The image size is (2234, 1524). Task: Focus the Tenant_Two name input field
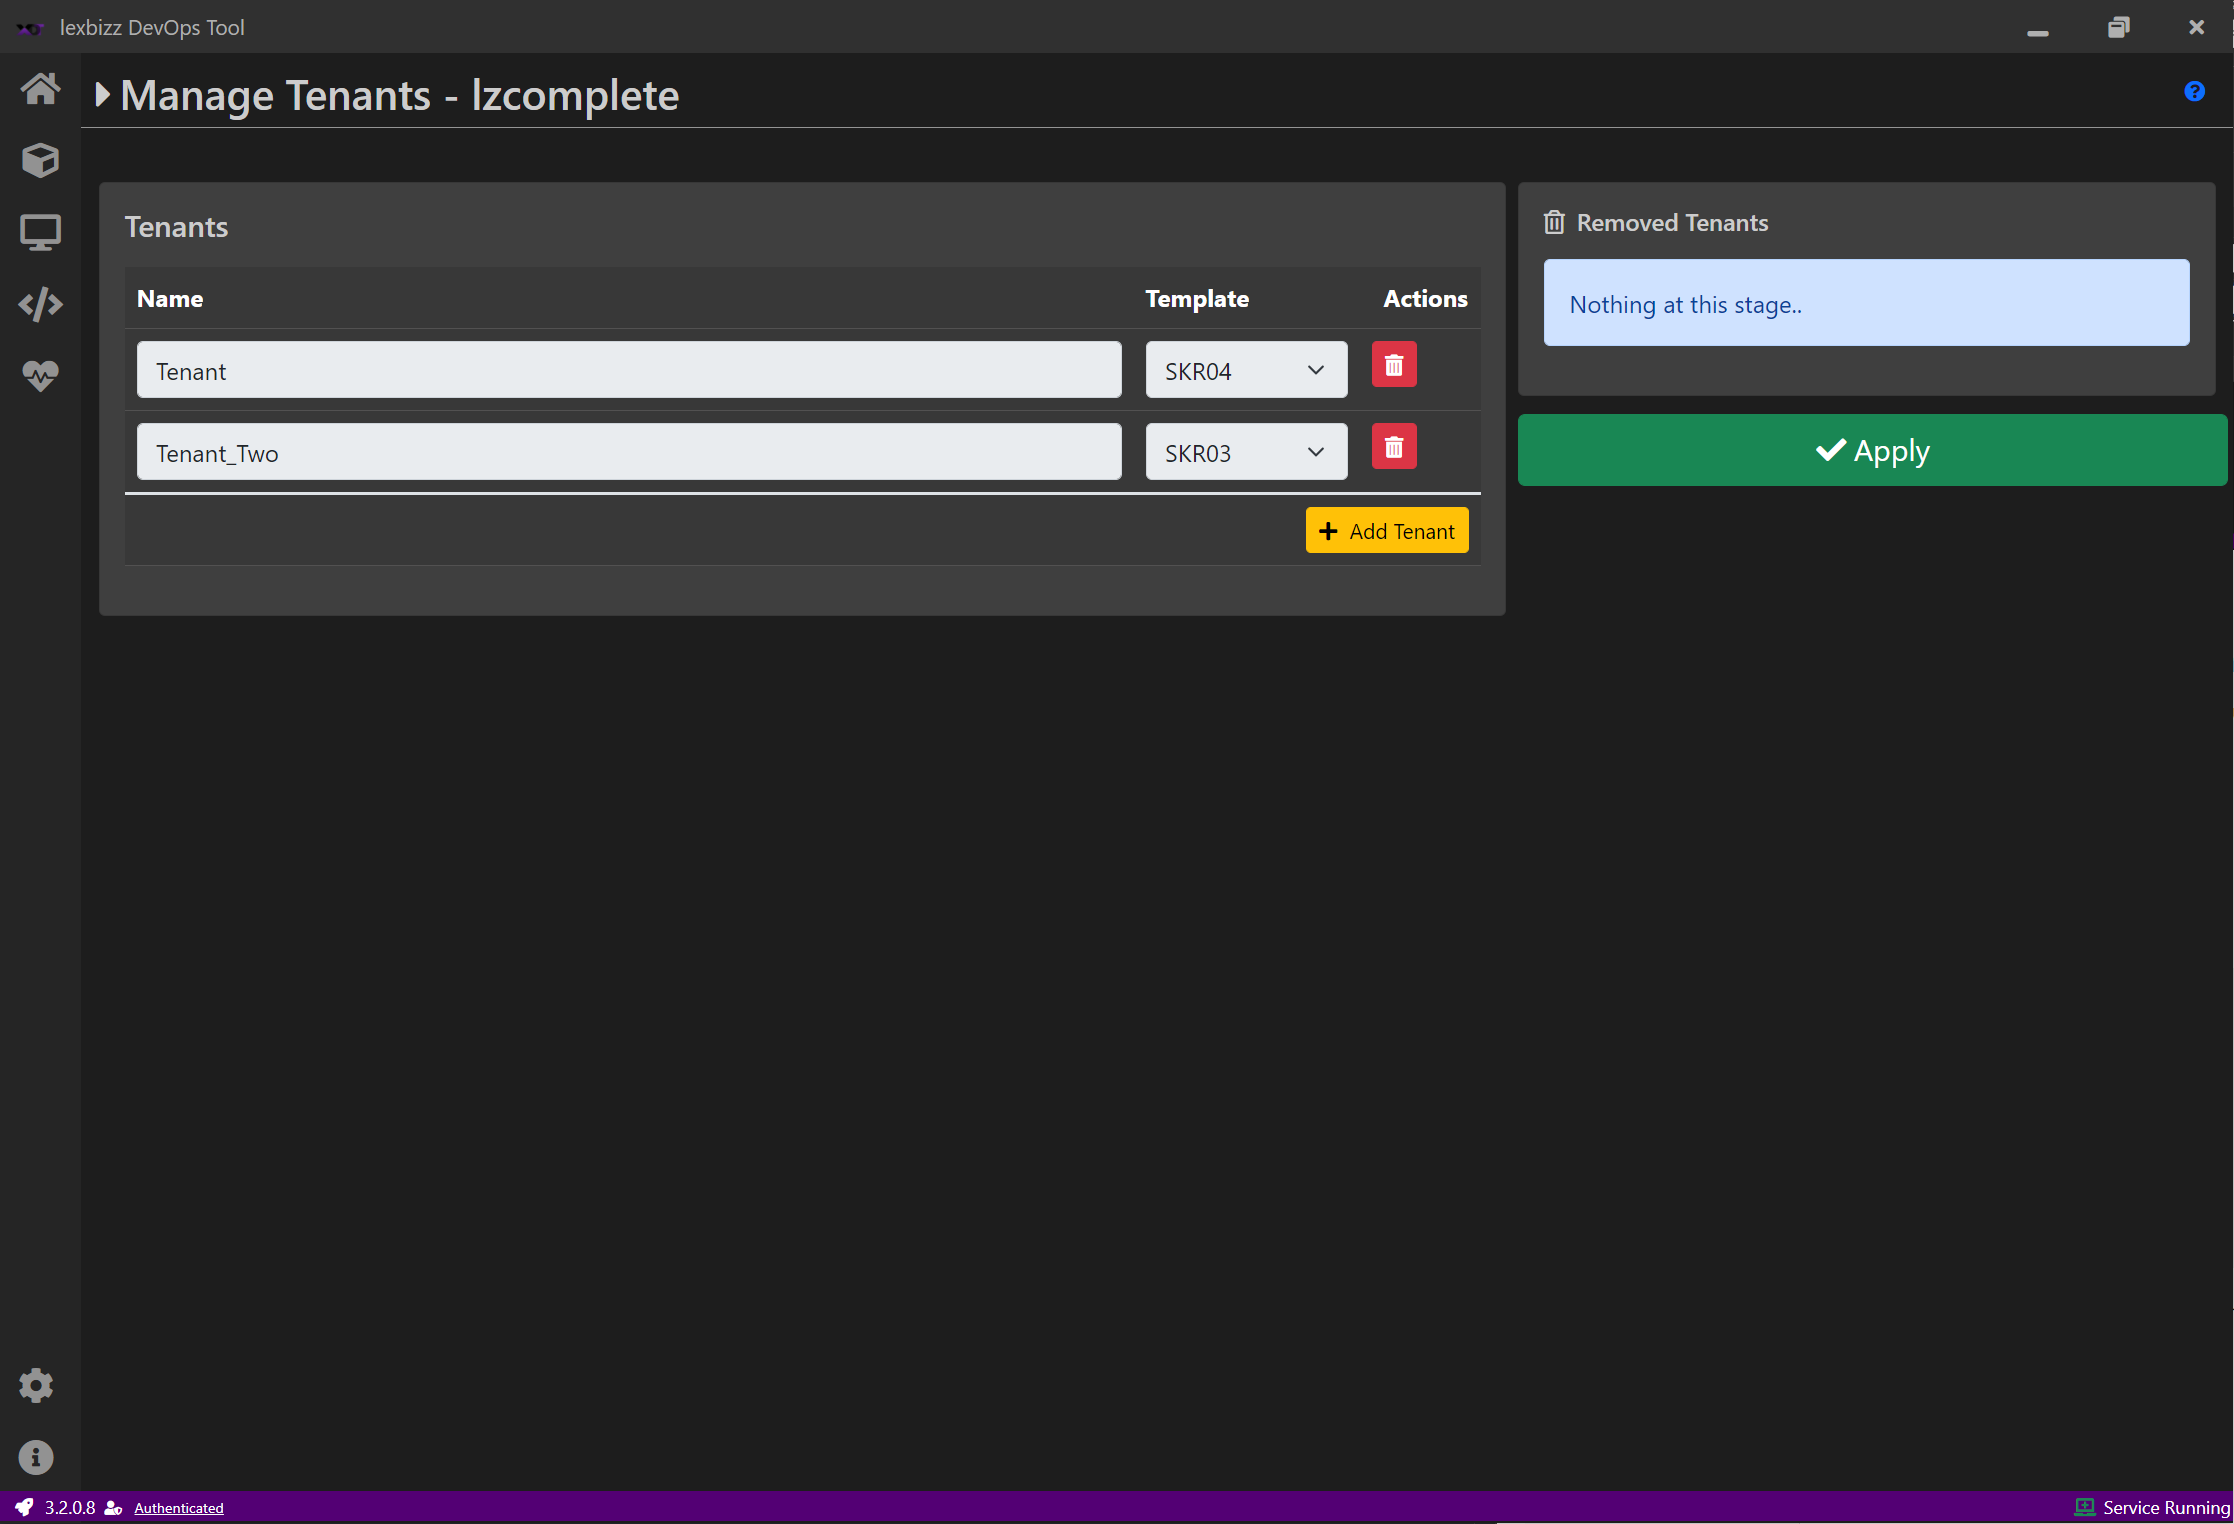point(629,452)
